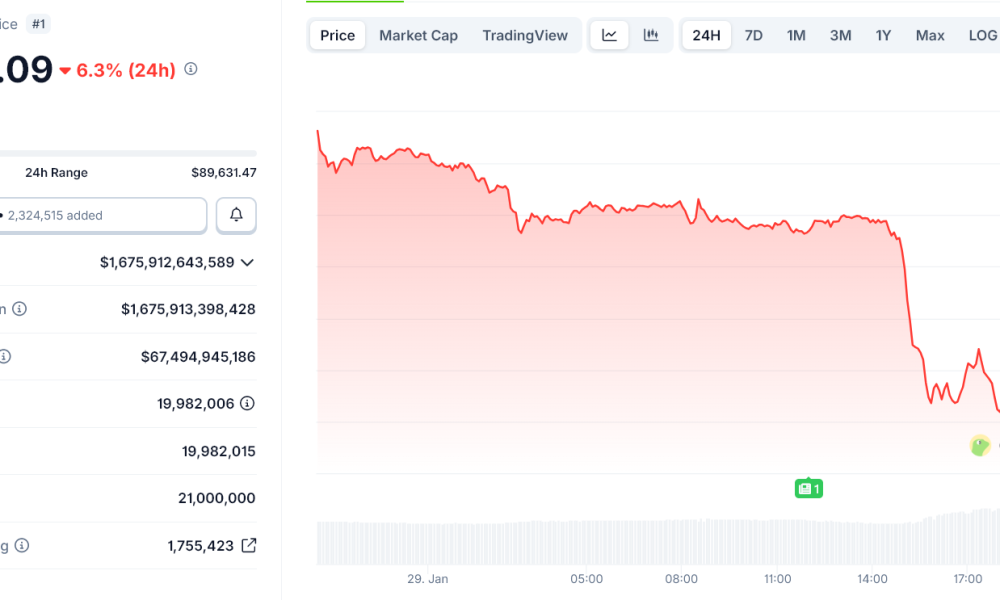This screenshot has width=1000, height=600.
Task: Click info icon next to the 6.3% change
Action: click(190, 70)
